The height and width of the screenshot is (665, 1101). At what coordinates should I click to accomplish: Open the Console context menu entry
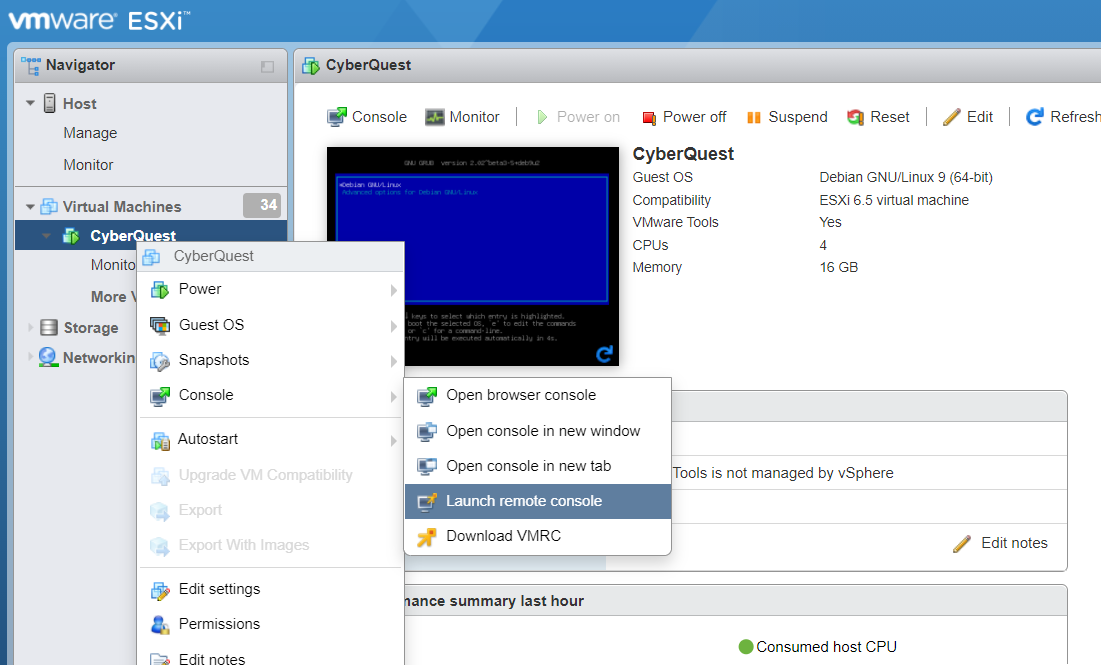coord(271,395)
